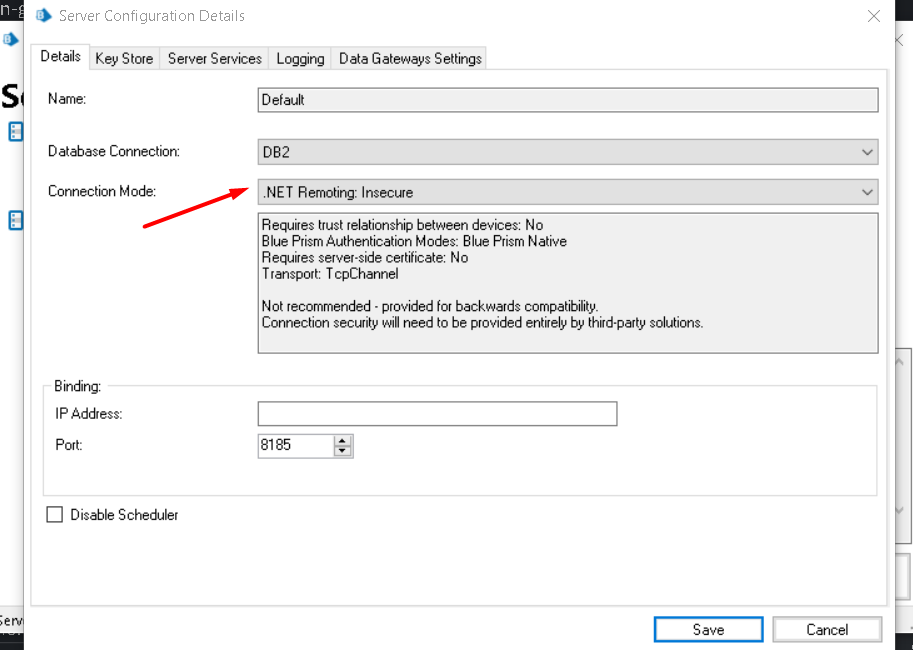913x650 pixels.
Task: Click the Name field showing Default
Action: pyautogui.click(x=567, y=100)
